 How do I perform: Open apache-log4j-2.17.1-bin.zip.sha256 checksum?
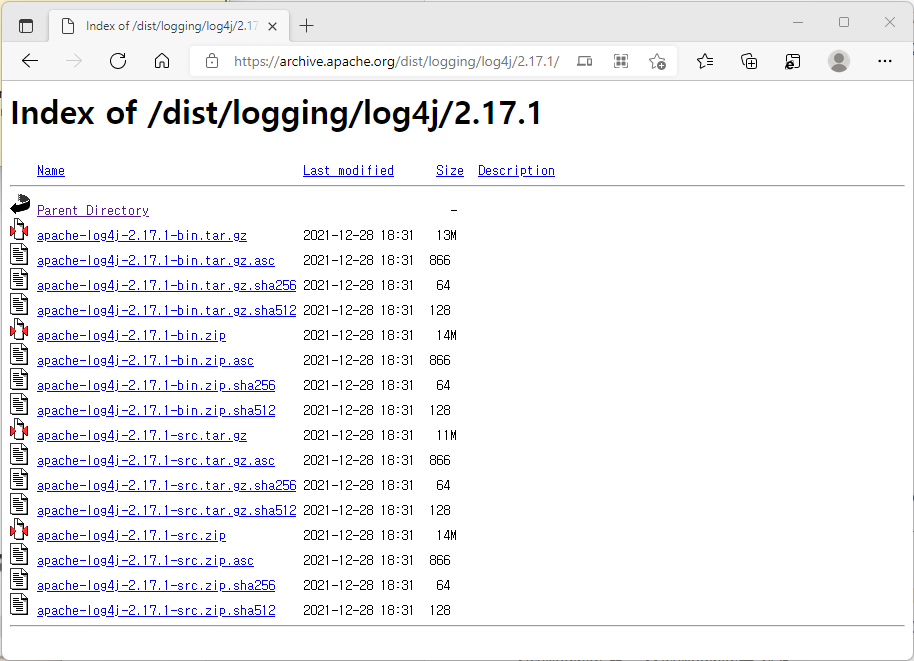pyautogui.click(x=156, y=386)
